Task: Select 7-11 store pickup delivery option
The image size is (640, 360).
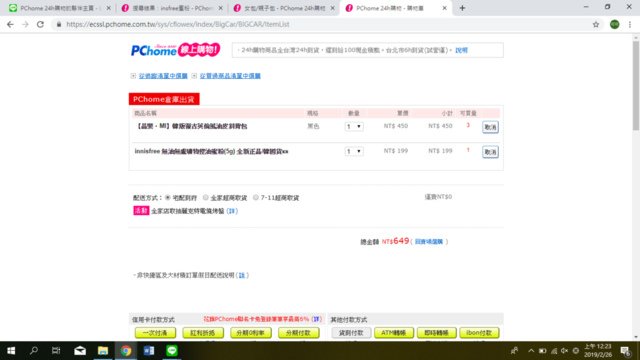Action: [x=256, y=198]
